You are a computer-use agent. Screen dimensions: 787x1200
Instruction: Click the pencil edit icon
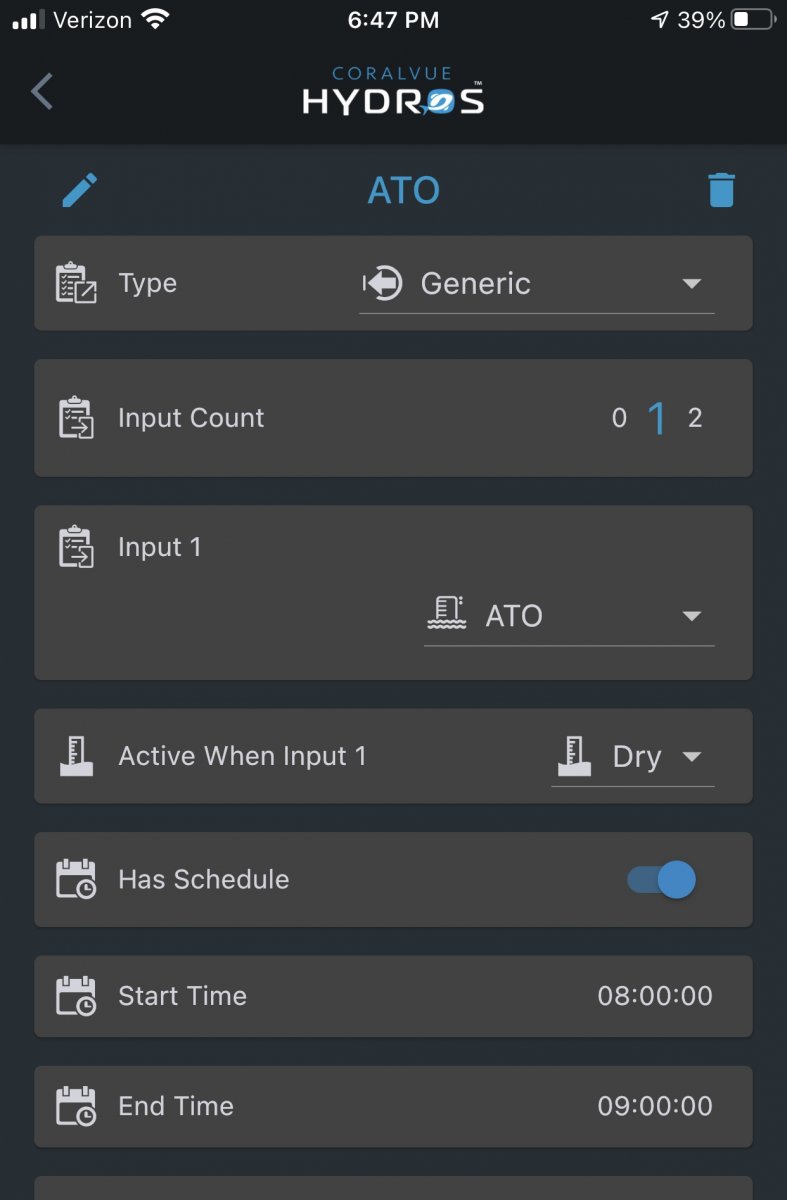[x=80, y=190]
